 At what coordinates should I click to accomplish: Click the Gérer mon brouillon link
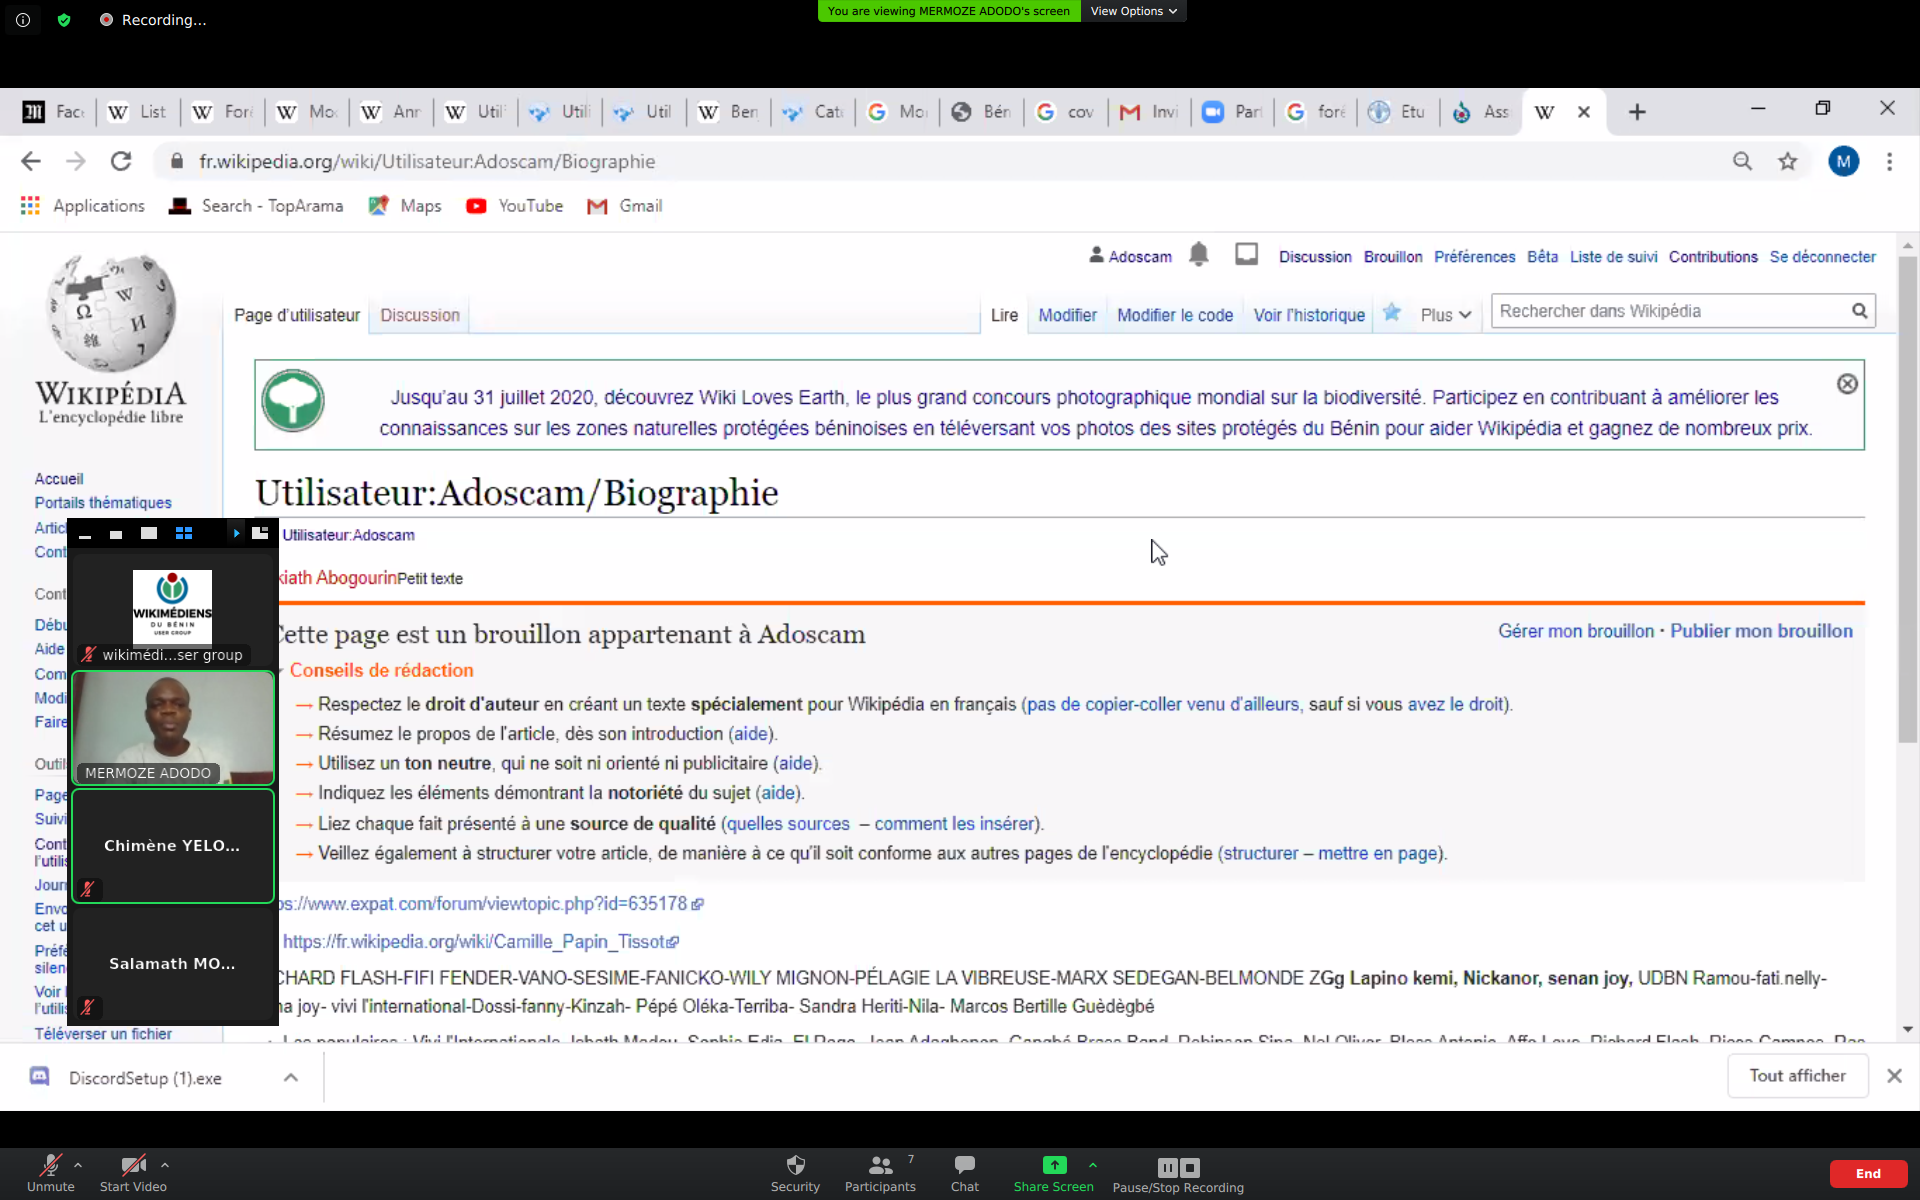click(x=1576, y=631)
